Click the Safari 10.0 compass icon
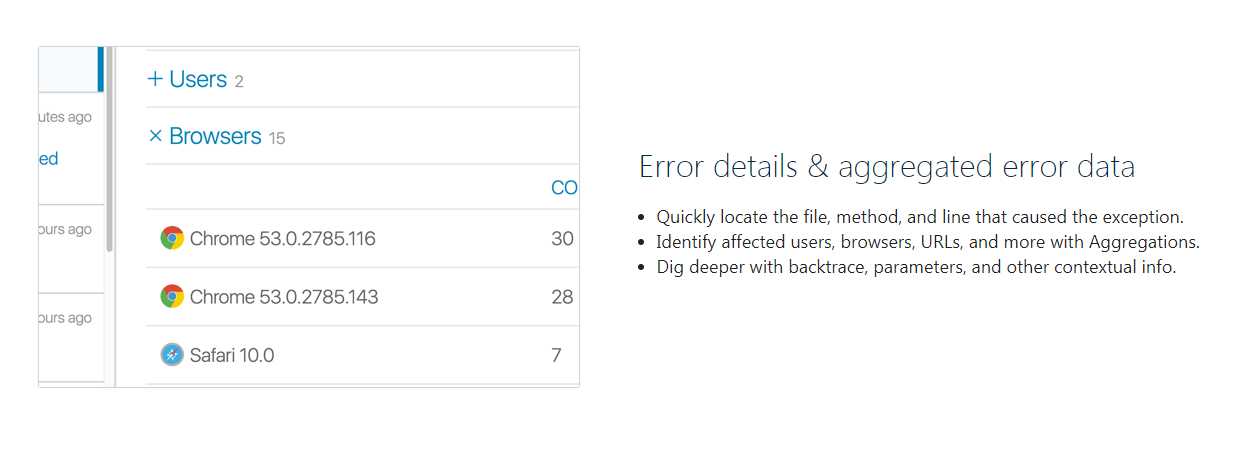This screenshot has height=454, width=1258. pyautogui.click(x=172, y=355)
